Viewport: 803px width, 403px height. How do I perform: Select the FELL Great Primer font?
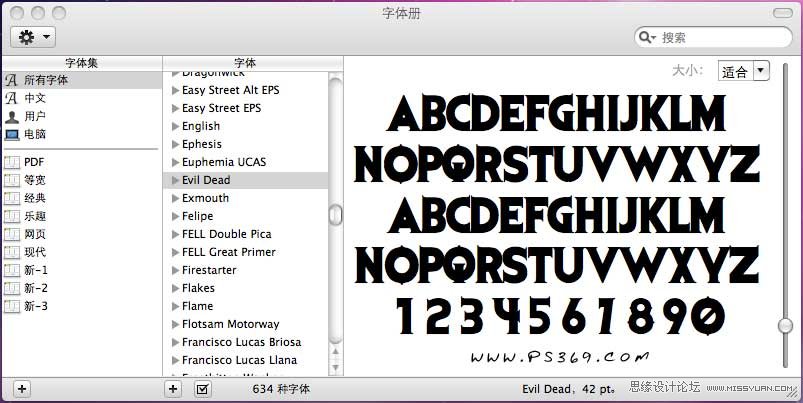pos(246,252)
